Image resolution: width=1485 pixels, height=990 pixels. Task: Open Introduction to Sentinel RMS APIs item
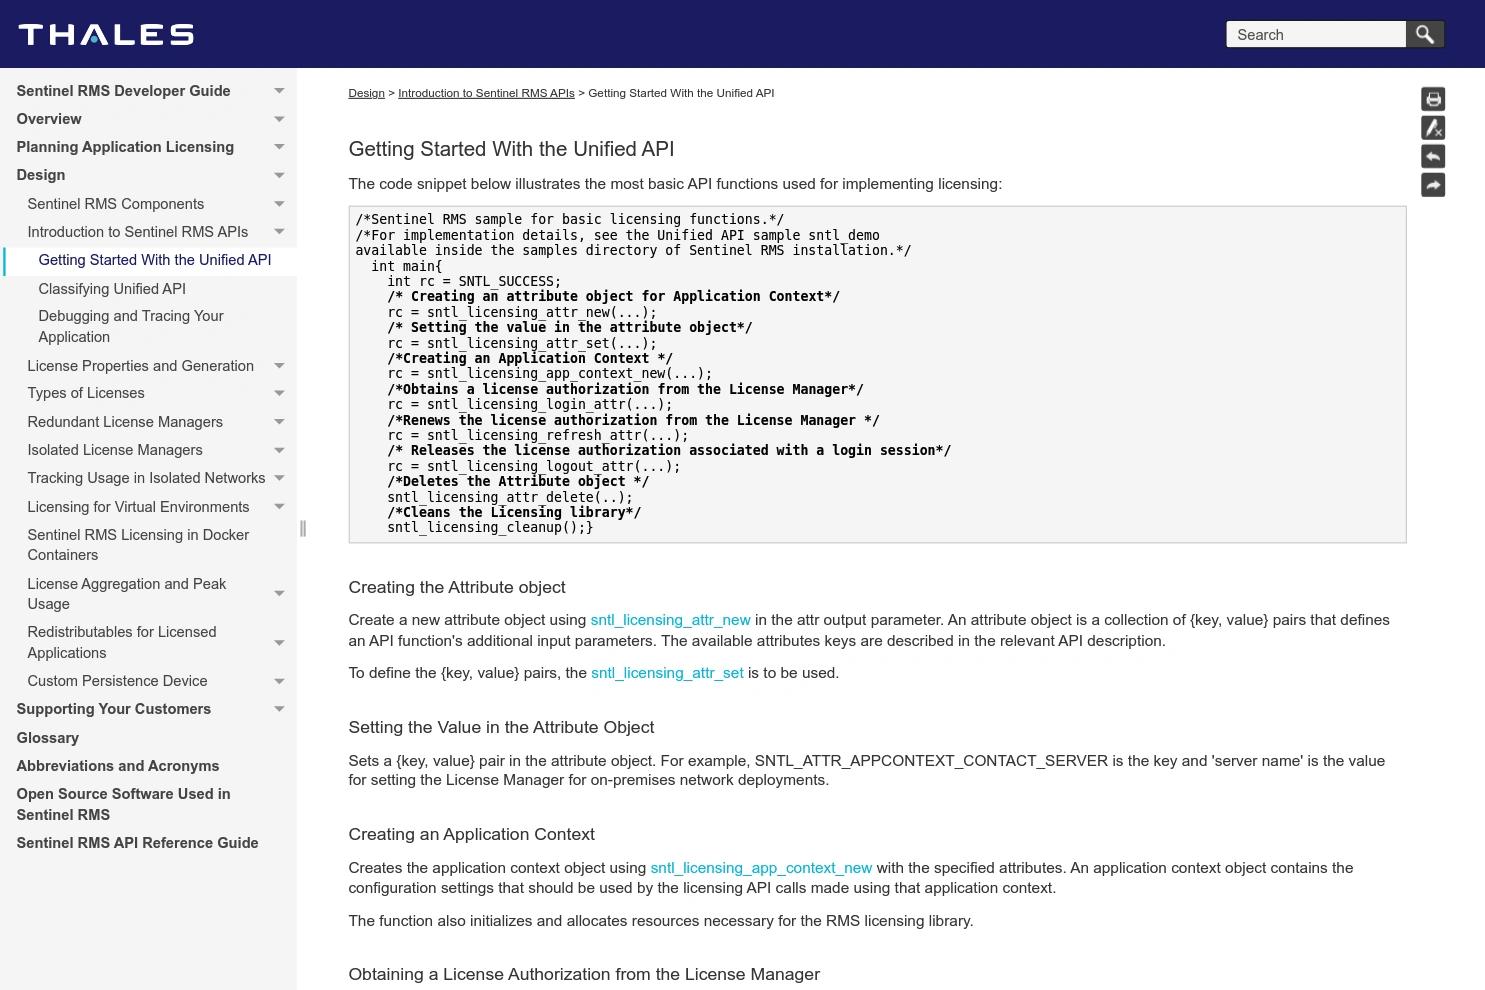pyautogui.click(x=137, y=232)
